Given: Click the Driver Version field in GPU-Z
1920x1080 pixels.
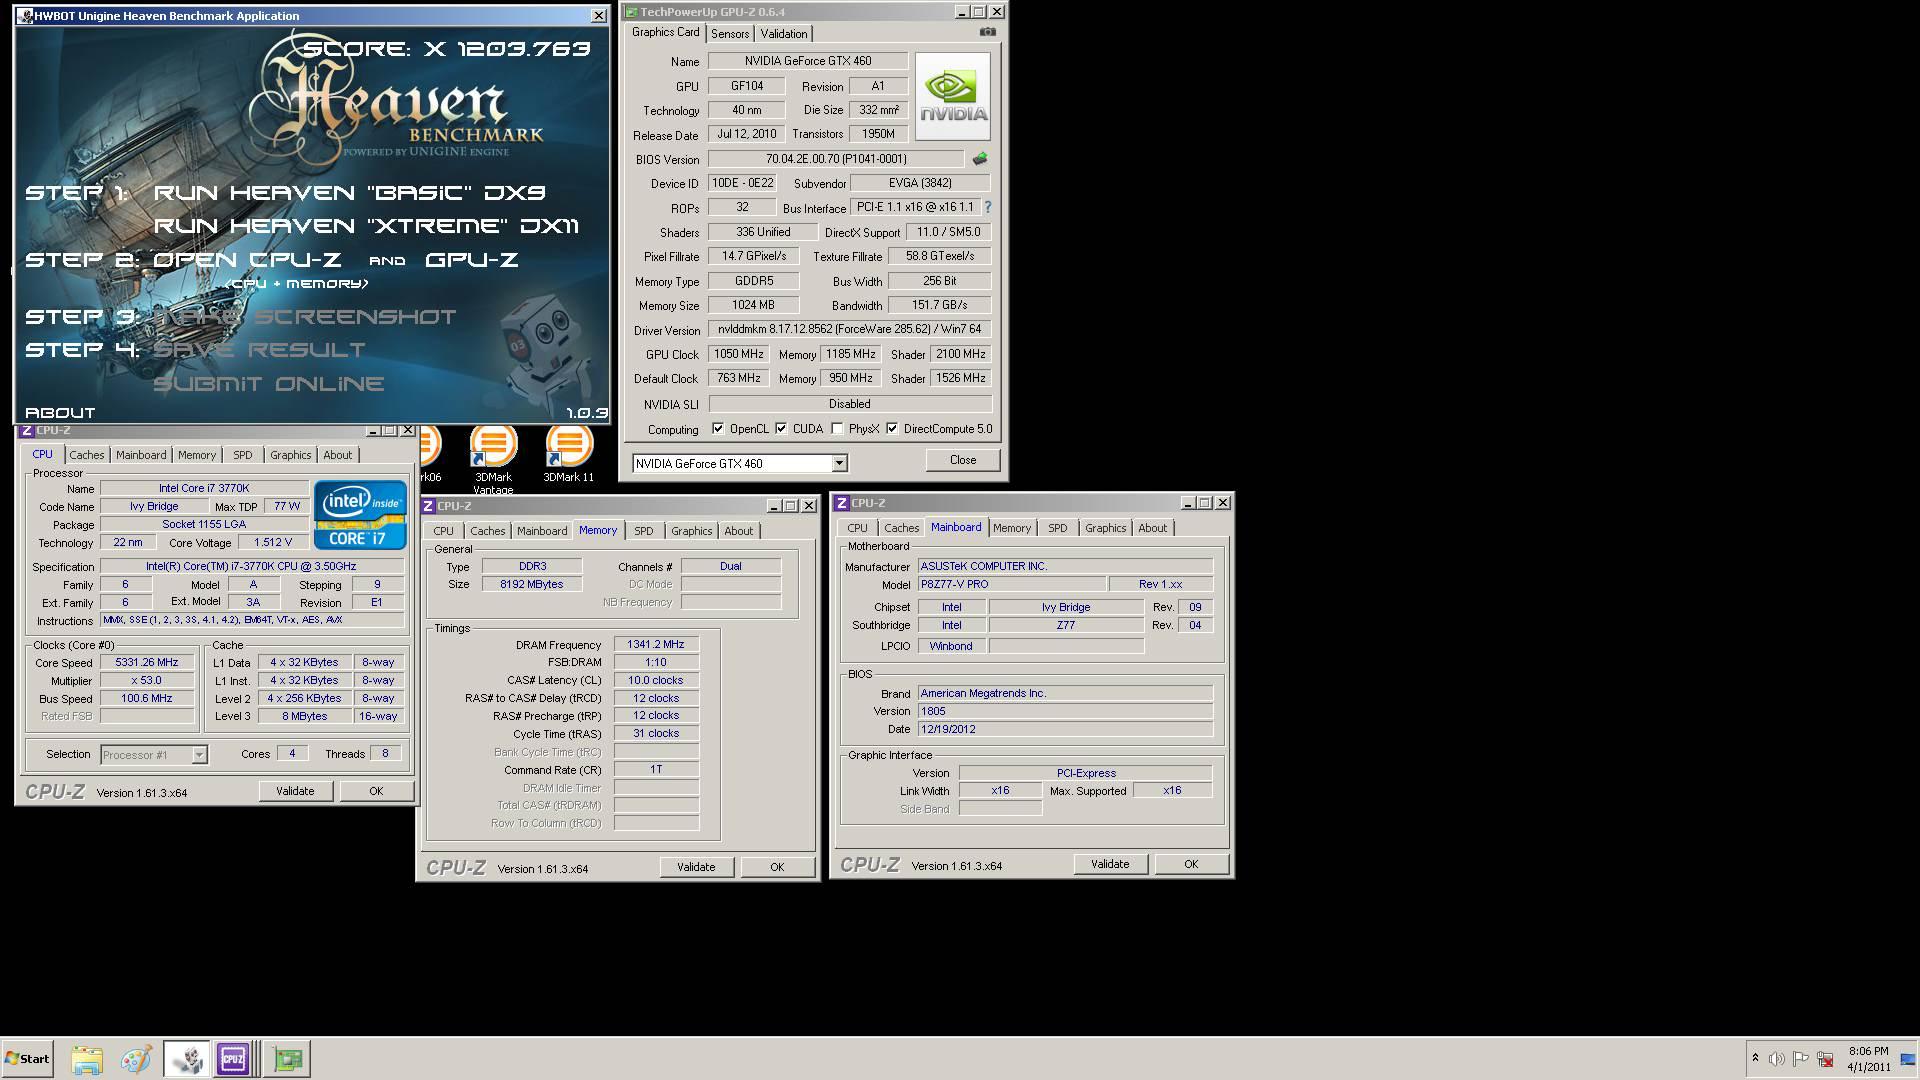Looking at the screenshot, I should click(849, 329).
